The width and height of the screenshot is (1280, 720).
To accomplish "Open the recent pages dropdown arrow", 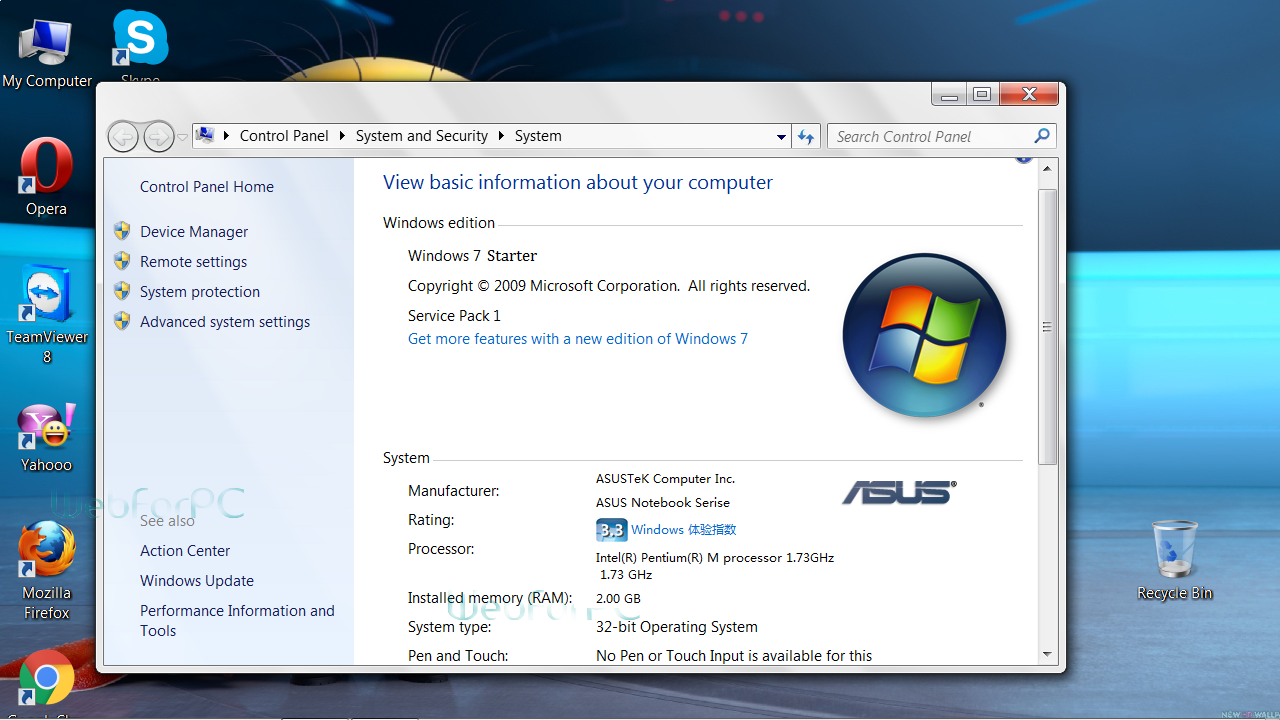I will [x=182, y=137].
